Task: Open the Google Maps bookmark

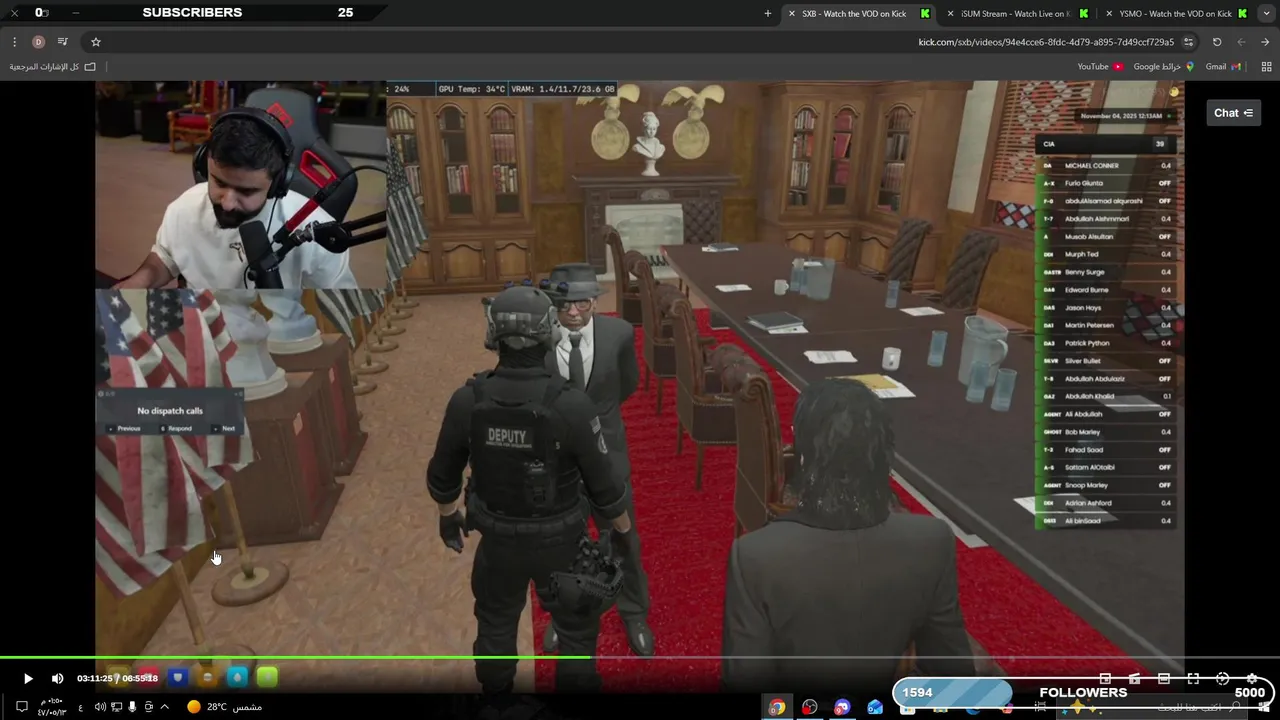Action: pos(1163,67)
